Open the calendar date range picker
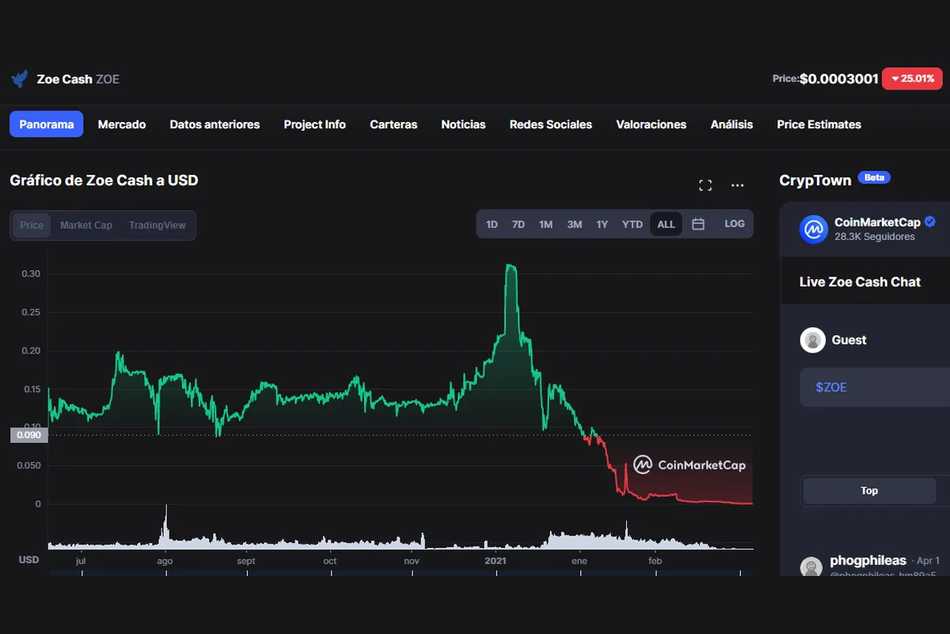The height and width of the screenshot is (634, 950). point(698,224)
